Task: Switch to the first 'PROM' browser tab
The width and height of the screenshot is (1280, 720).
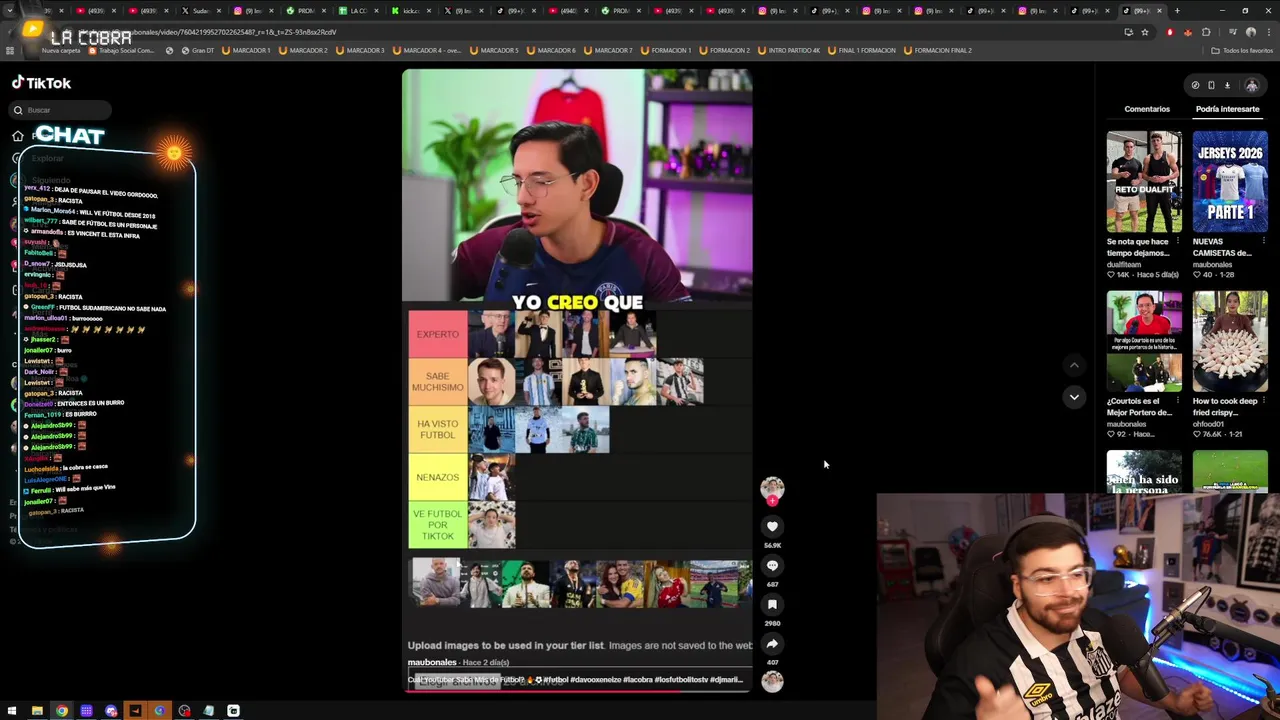Action: 305,11
